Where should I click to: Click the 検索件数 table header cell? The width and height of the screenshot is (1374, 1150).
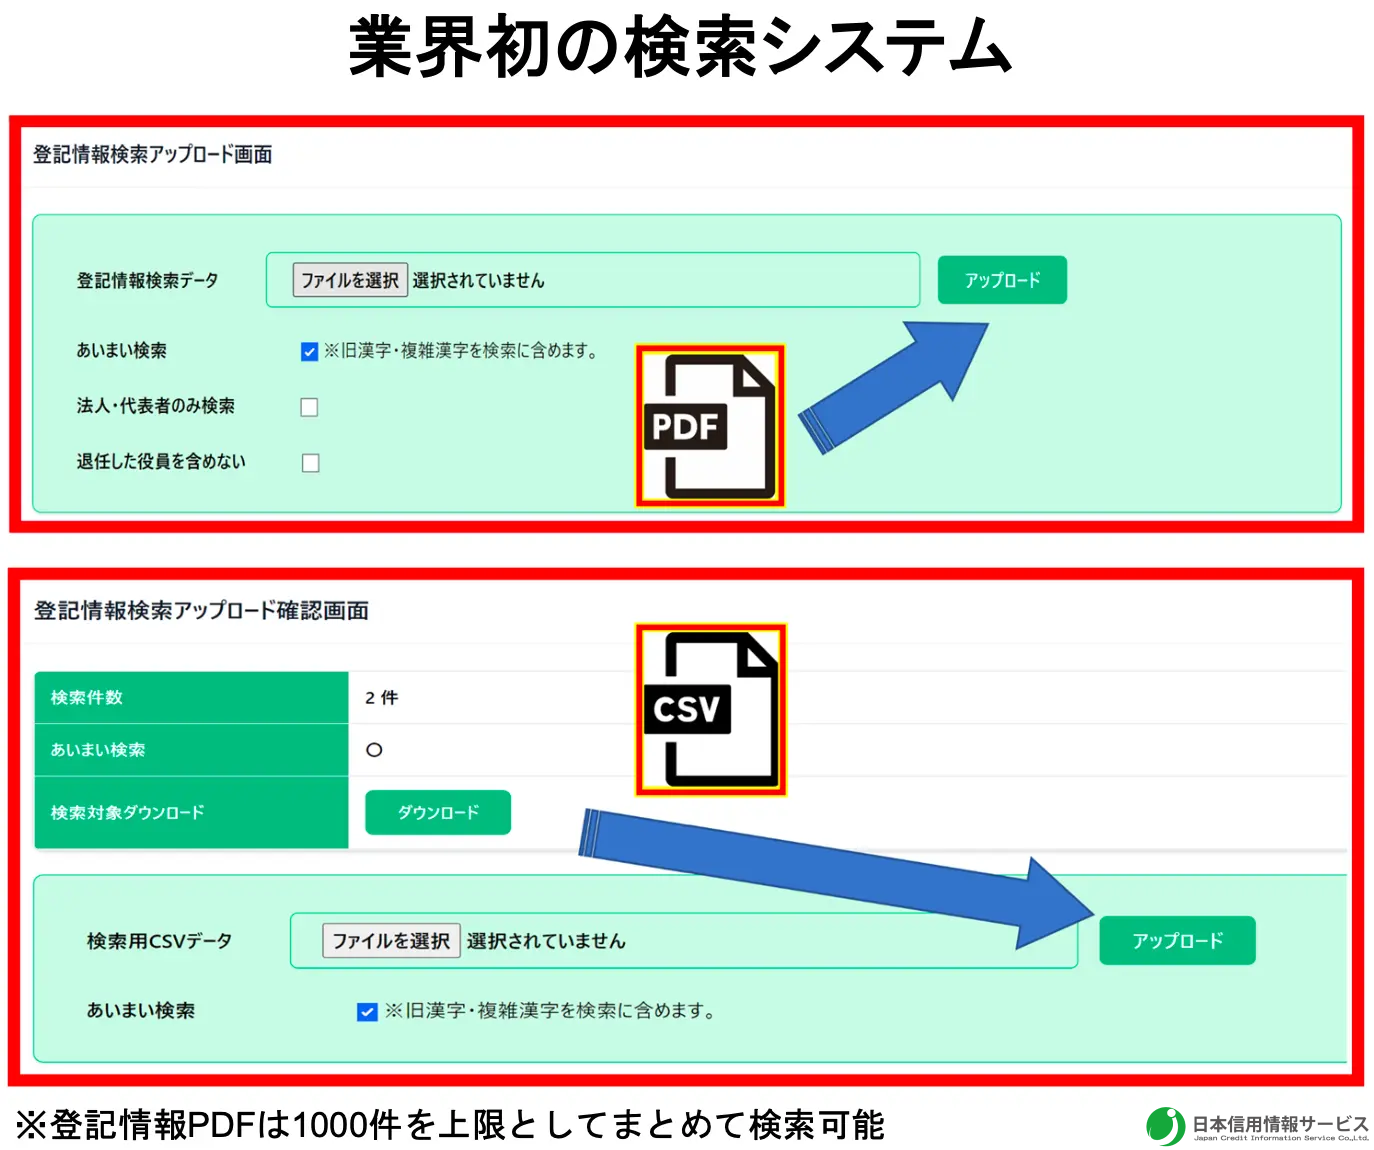[x=191, y=698]
